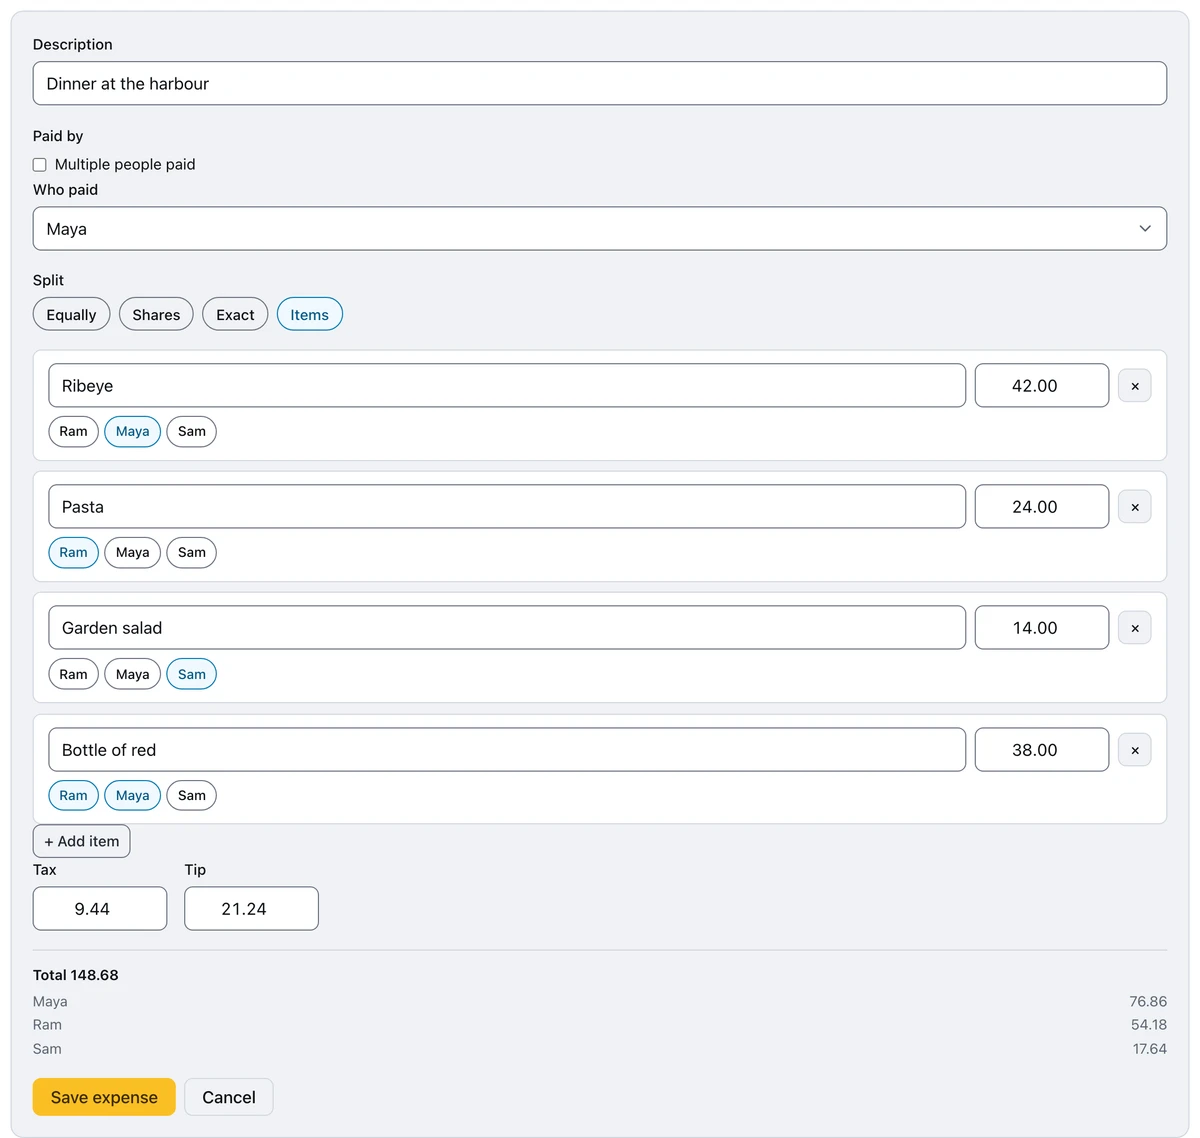
Task: Switch split mode to Equally
Action: pos(71,315)
